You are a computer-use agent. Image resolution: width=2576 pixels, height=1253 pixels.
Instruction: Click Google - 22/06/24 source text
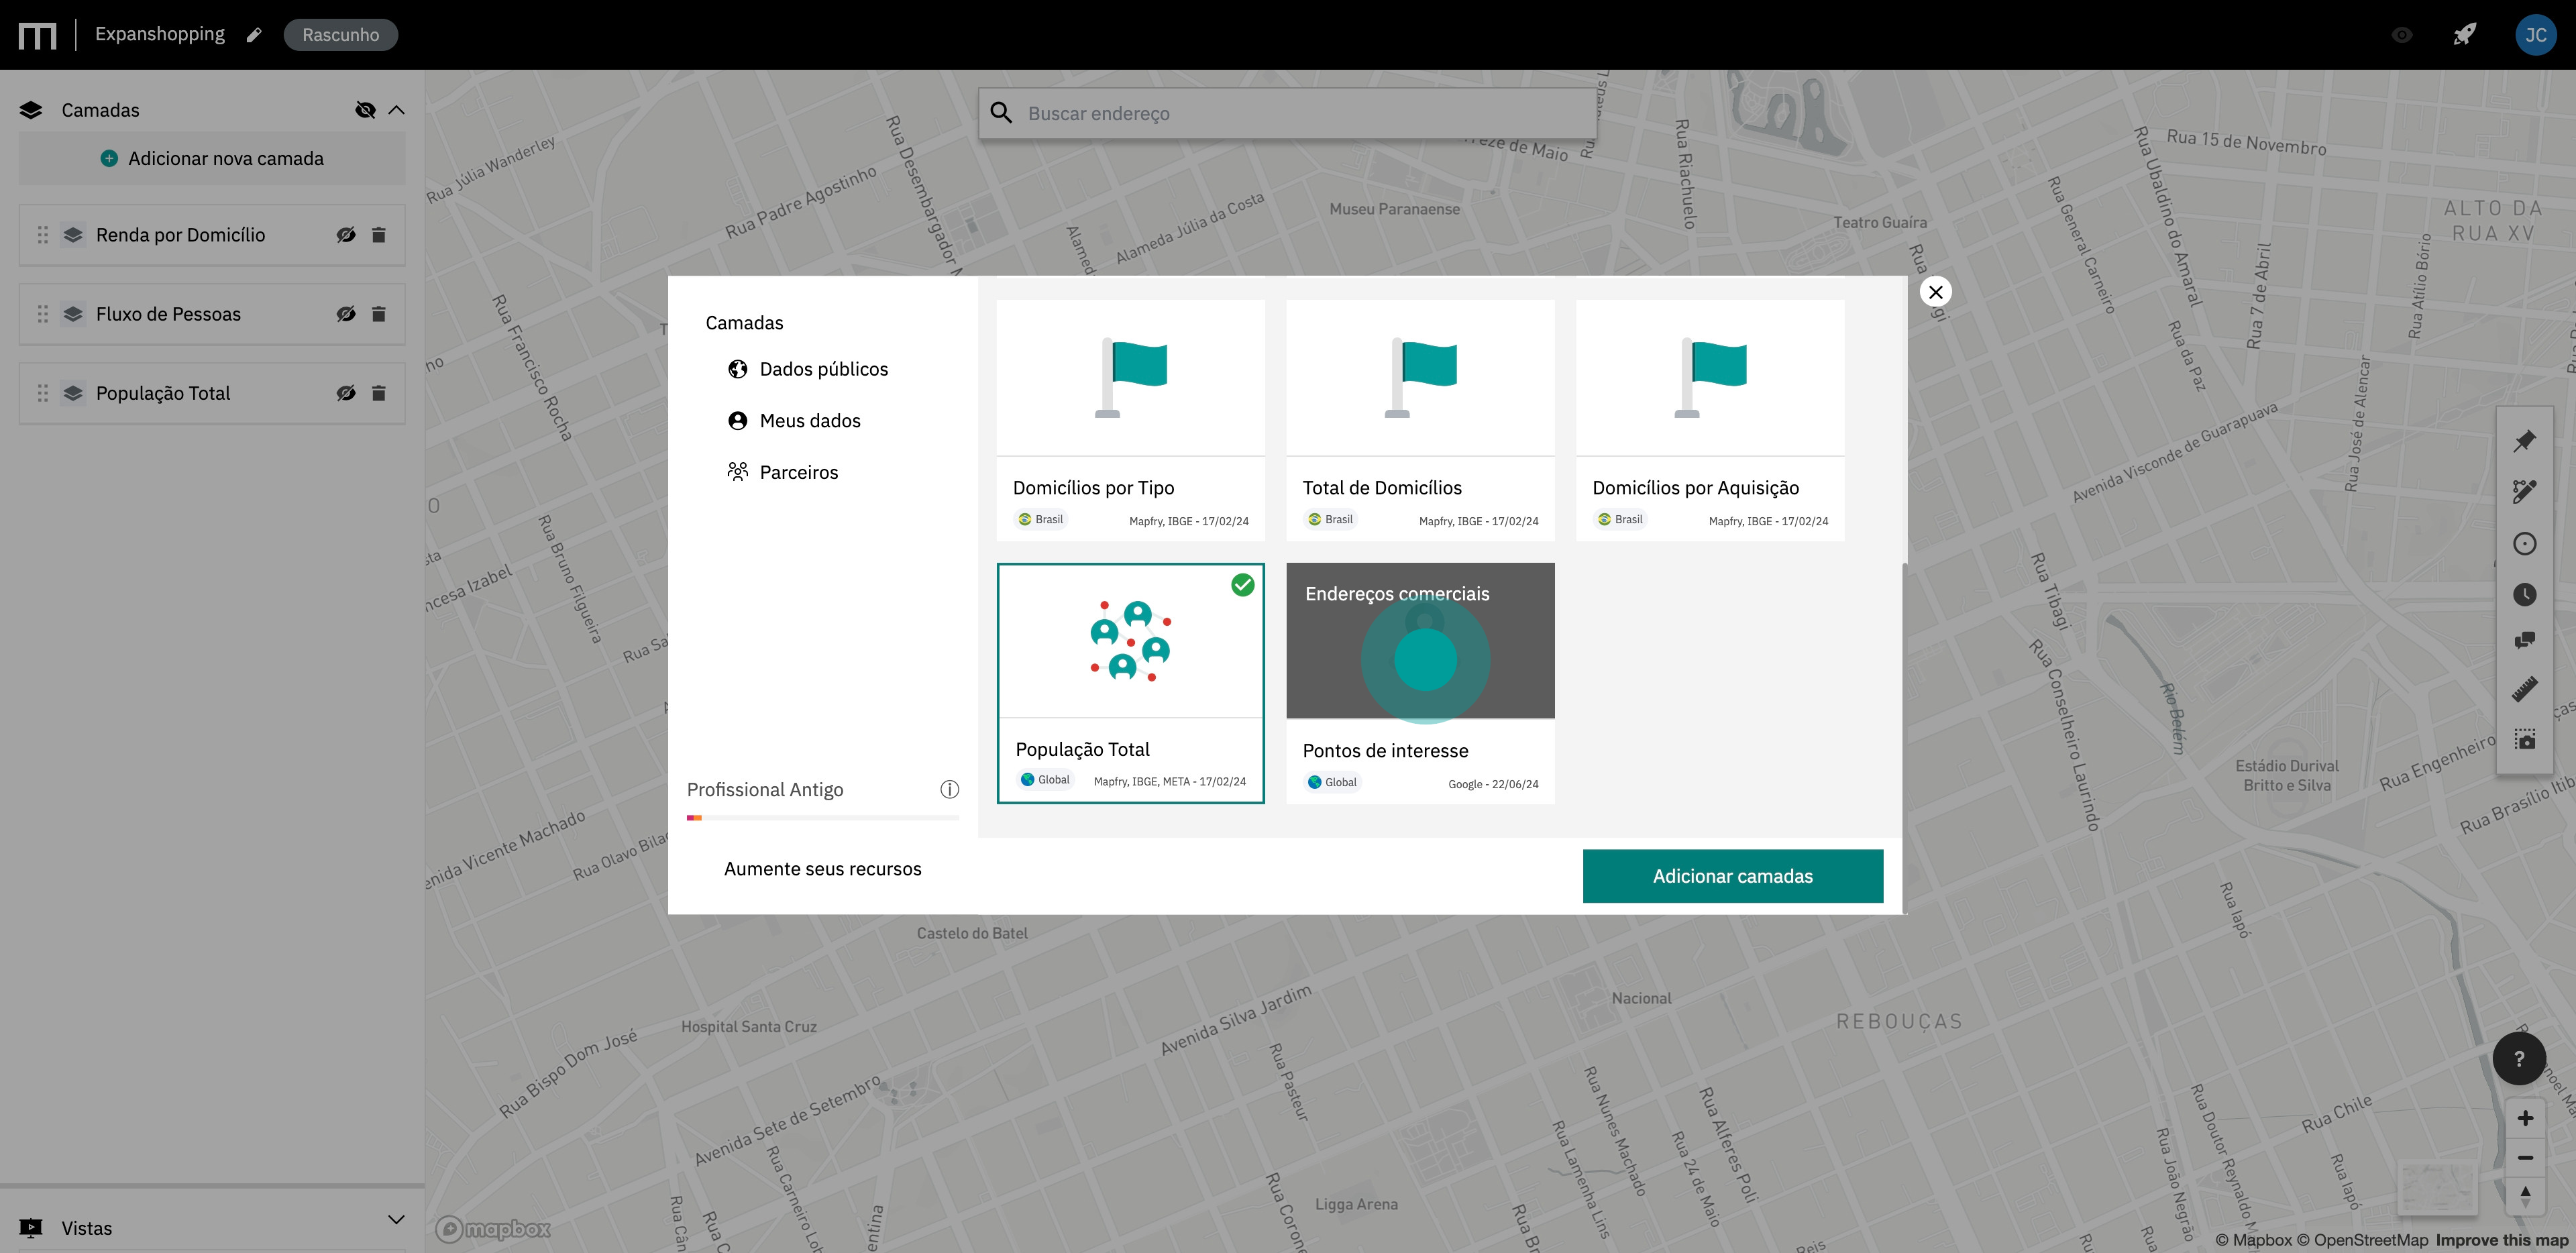pos(1493,784)
